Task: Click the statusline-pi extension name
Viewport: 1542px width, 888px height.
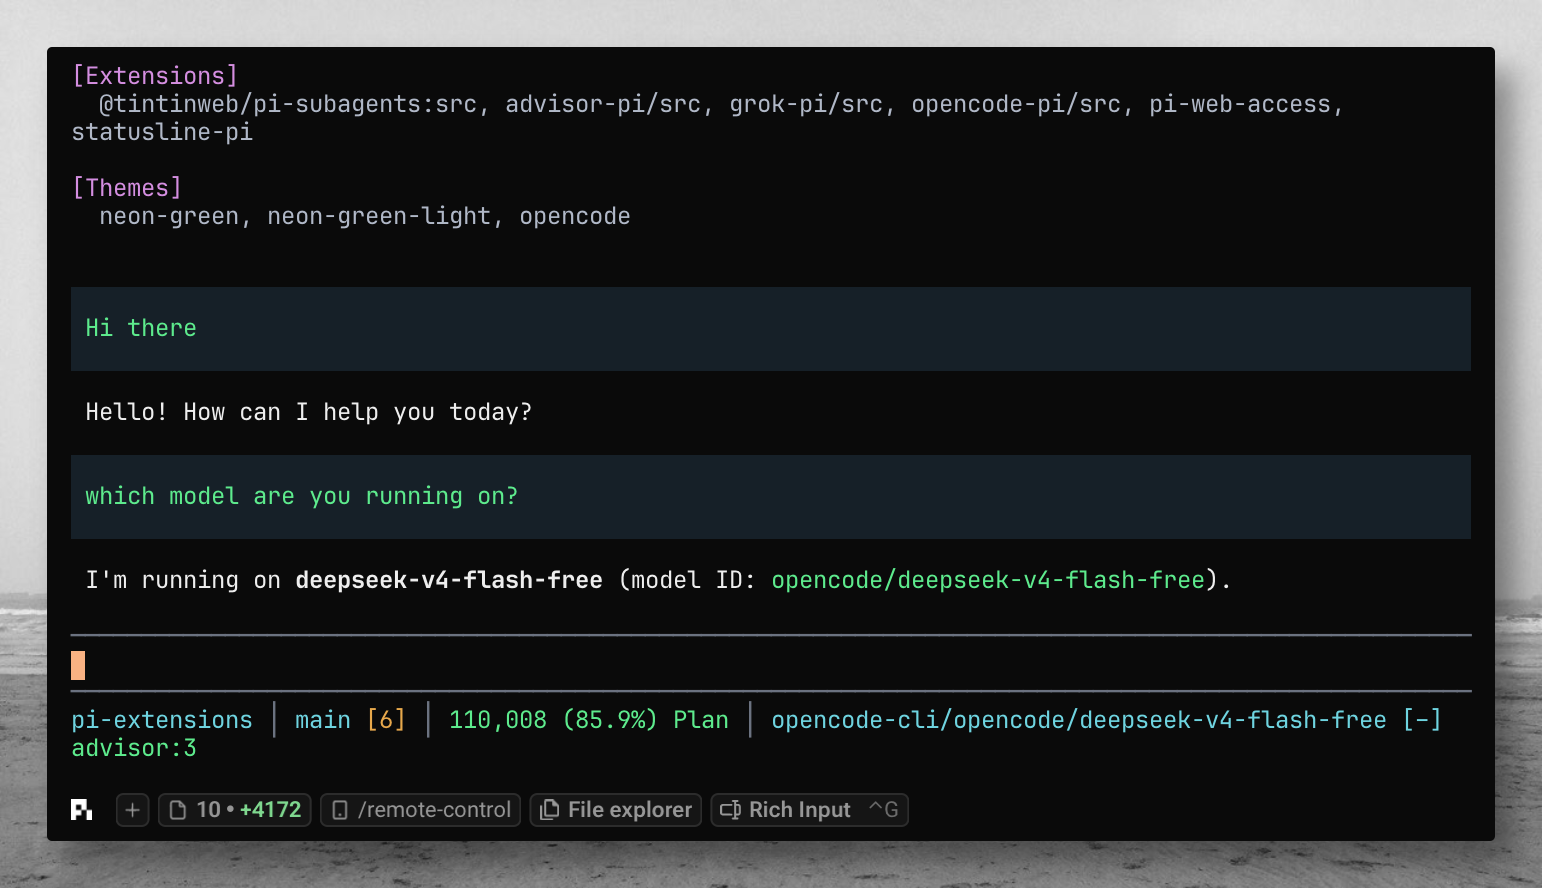Action: [x=162, y=132]
